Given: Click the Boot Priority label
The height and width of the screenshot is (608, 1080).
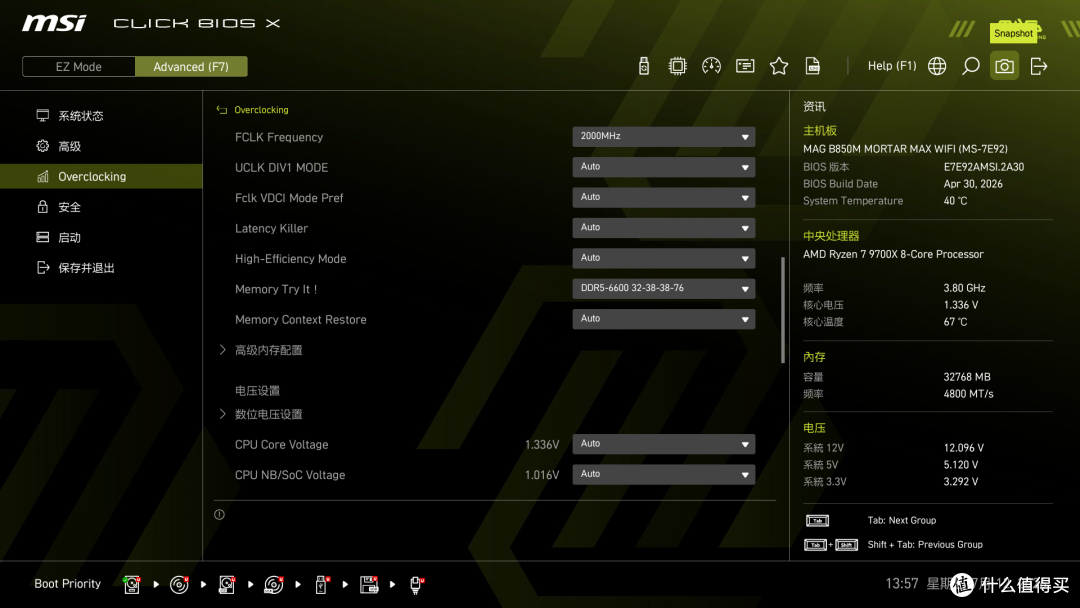Looking at the screenshot, I should coord(68,584).
